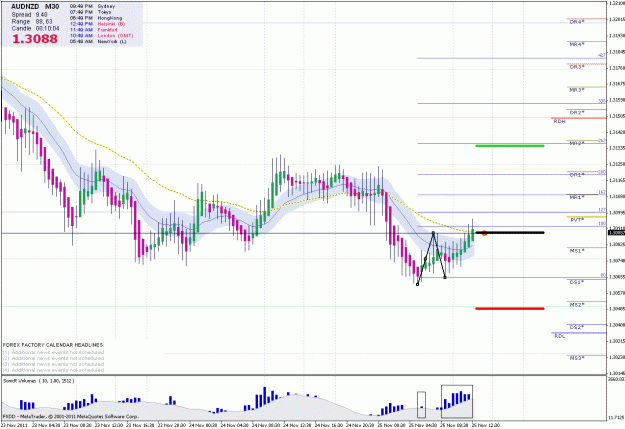The width and height of the screenshot is (625, 429).
Task: Click the AUDNZD symbol label
Action: (25, 7)
